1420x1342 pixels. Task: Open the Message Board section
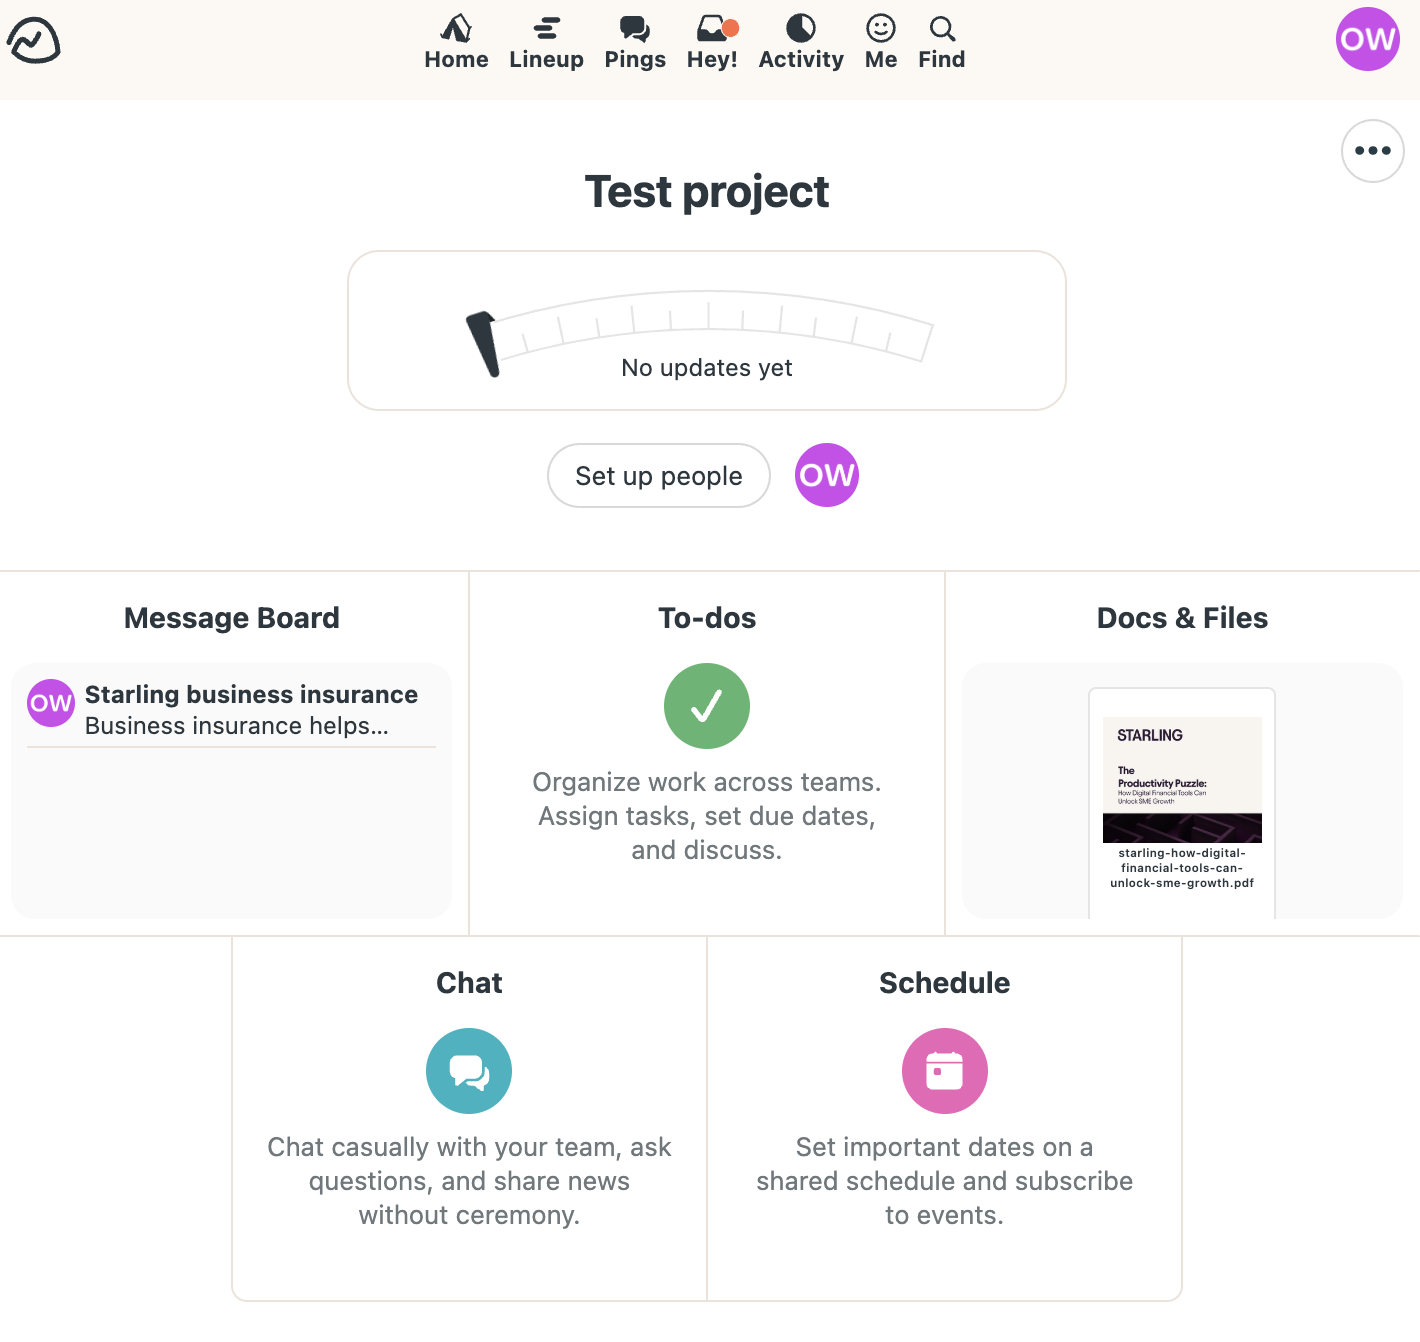click(231, 617)
